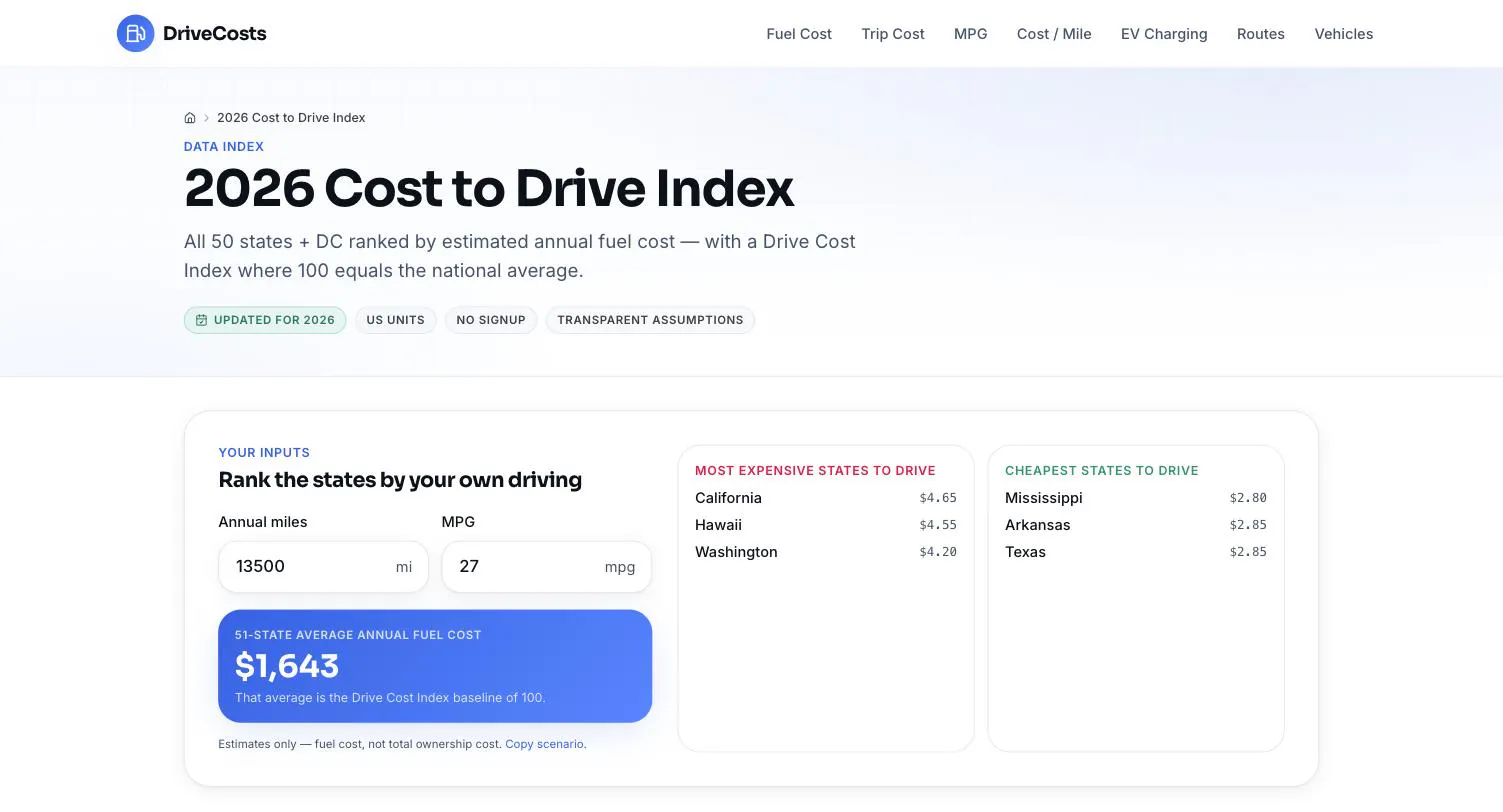Click the $4.65 price value

pyautogui.click(x=938, y=498)
